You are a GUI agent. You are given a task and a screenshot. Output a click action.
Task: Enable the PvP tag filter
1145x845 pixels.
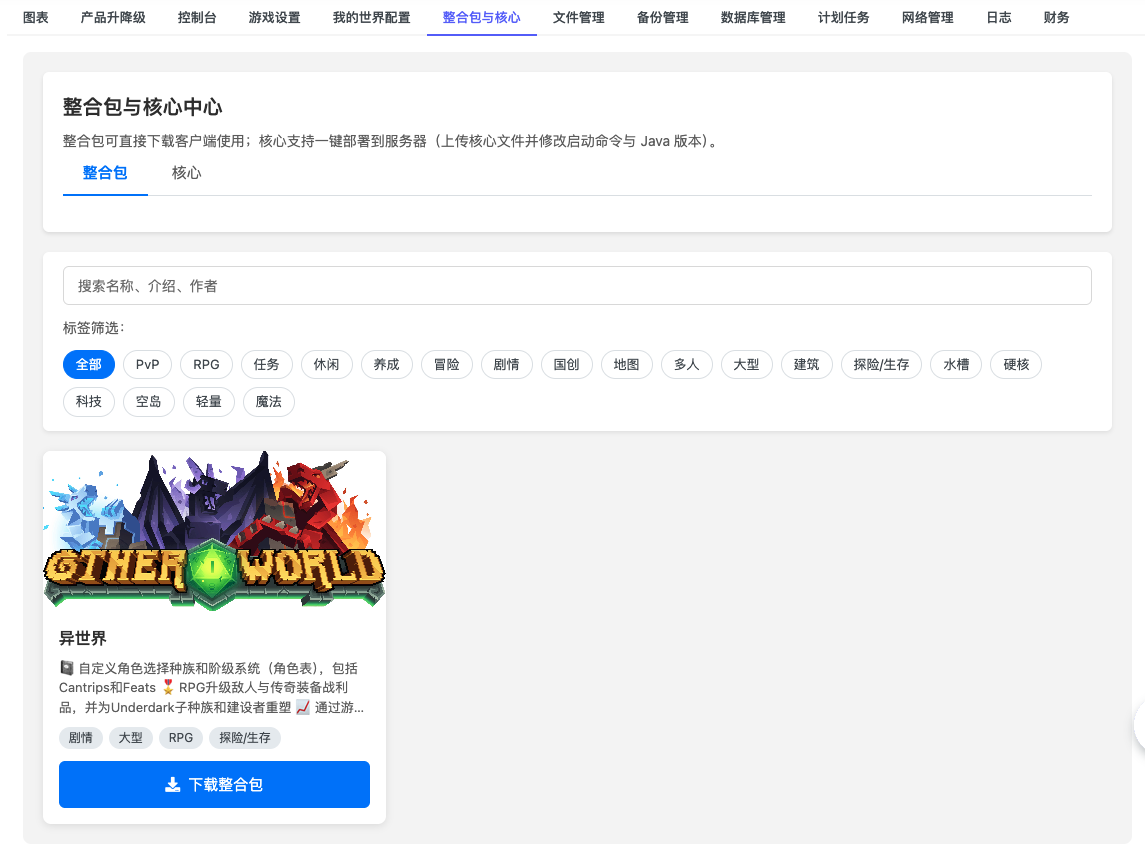pyautogui.click(x=147, y=364)
